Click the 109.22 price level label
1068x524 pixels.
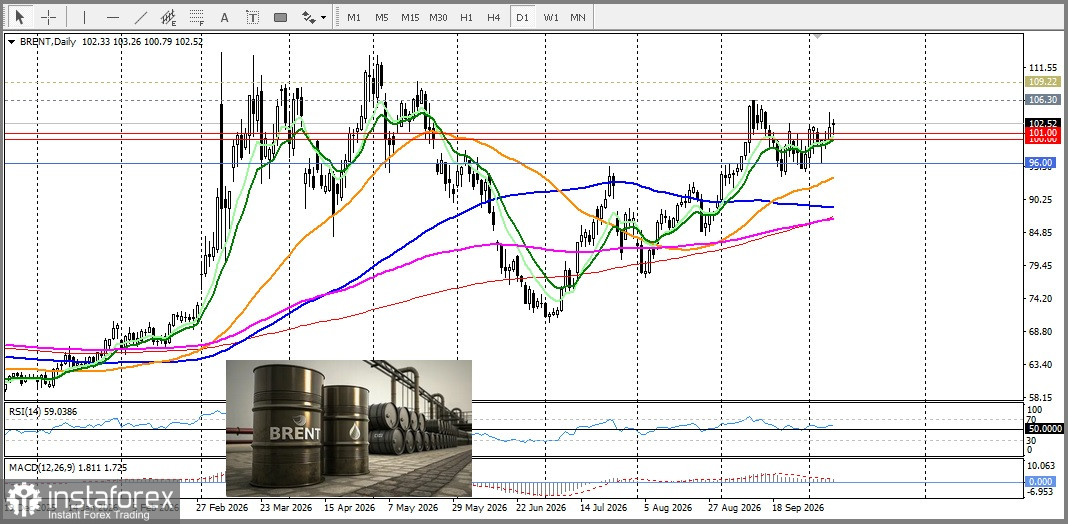(1042, 81)
